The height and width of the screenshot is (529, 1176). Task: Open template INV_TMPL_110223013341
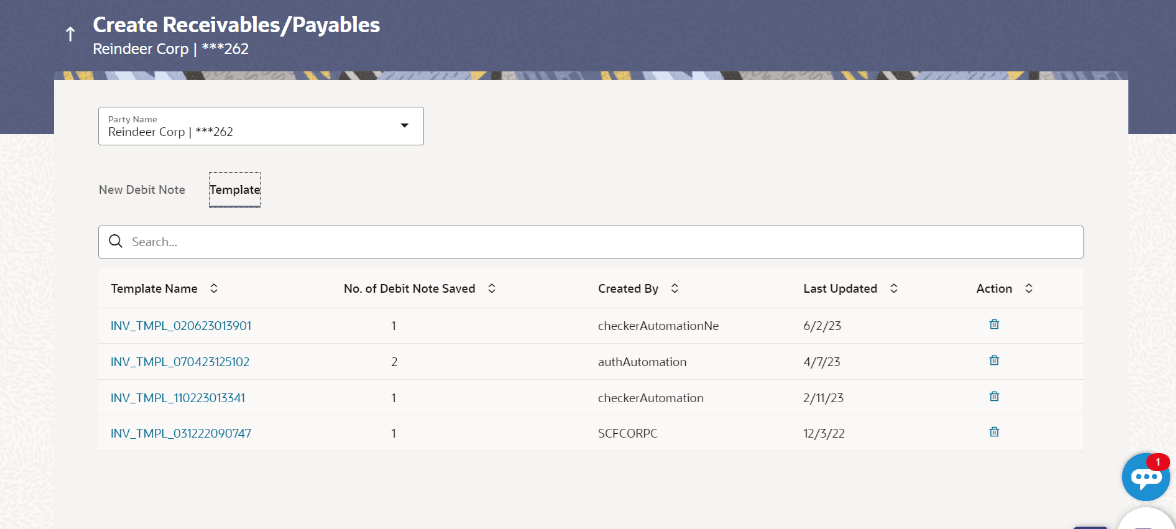click(x=178, y=398)
